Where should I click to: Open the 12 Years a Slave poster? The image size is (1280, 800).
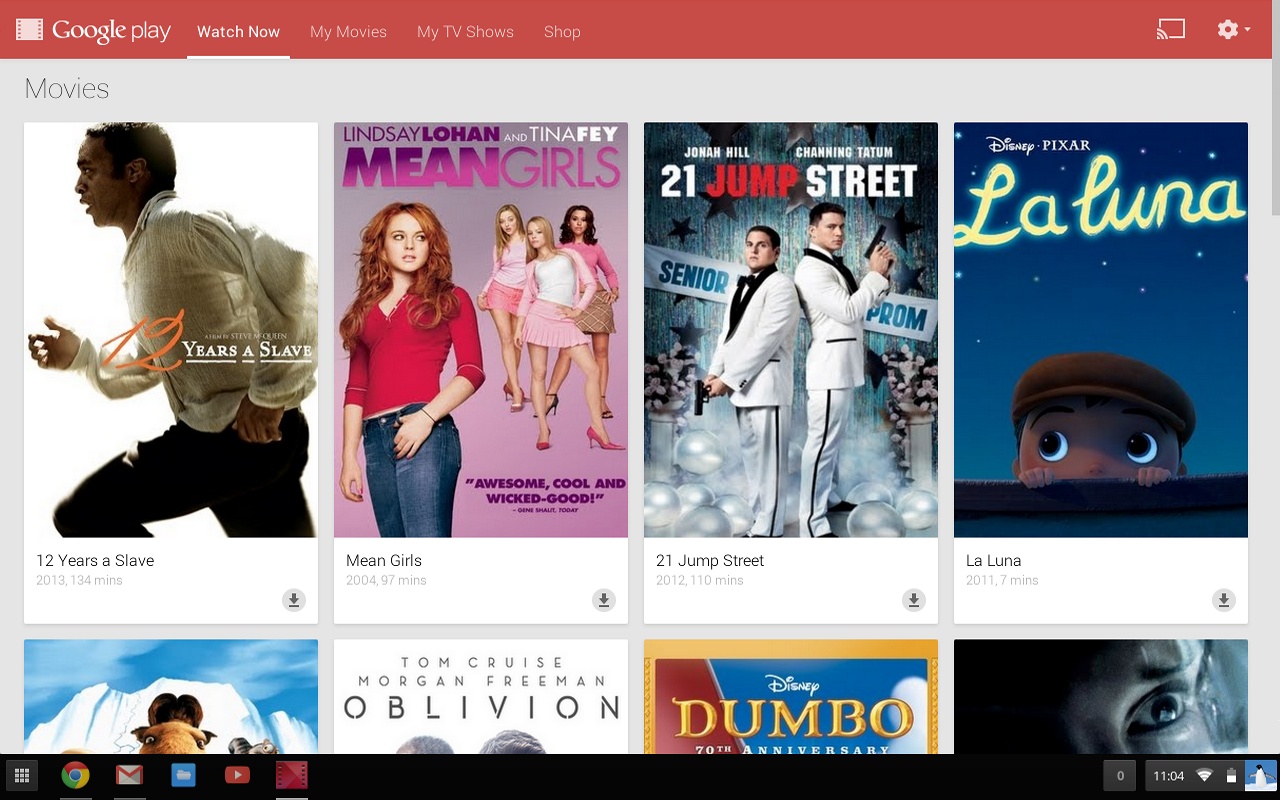[x=171, y=330]
